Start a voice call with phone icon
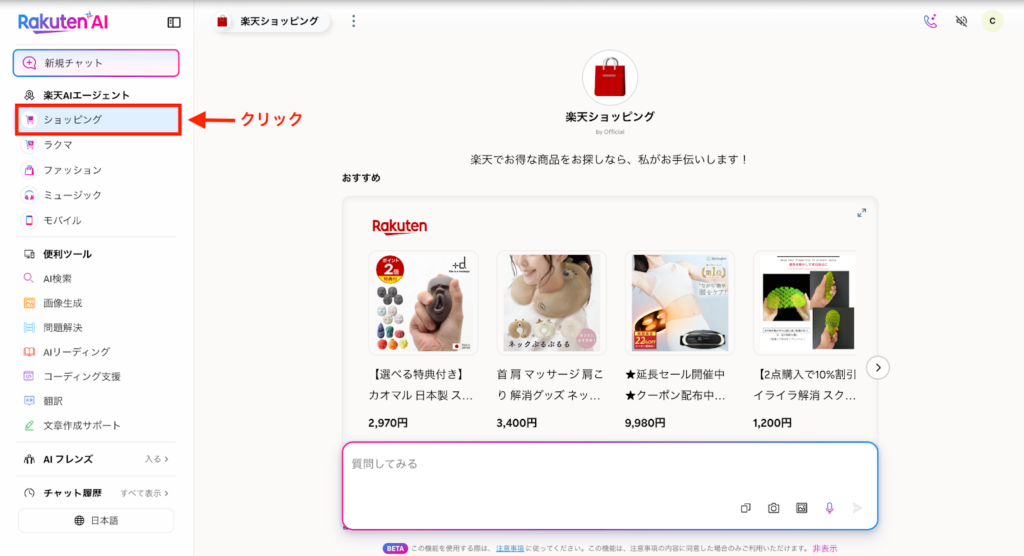The height and width of the screenshot is (556, 1024). (x=930, y=22)
